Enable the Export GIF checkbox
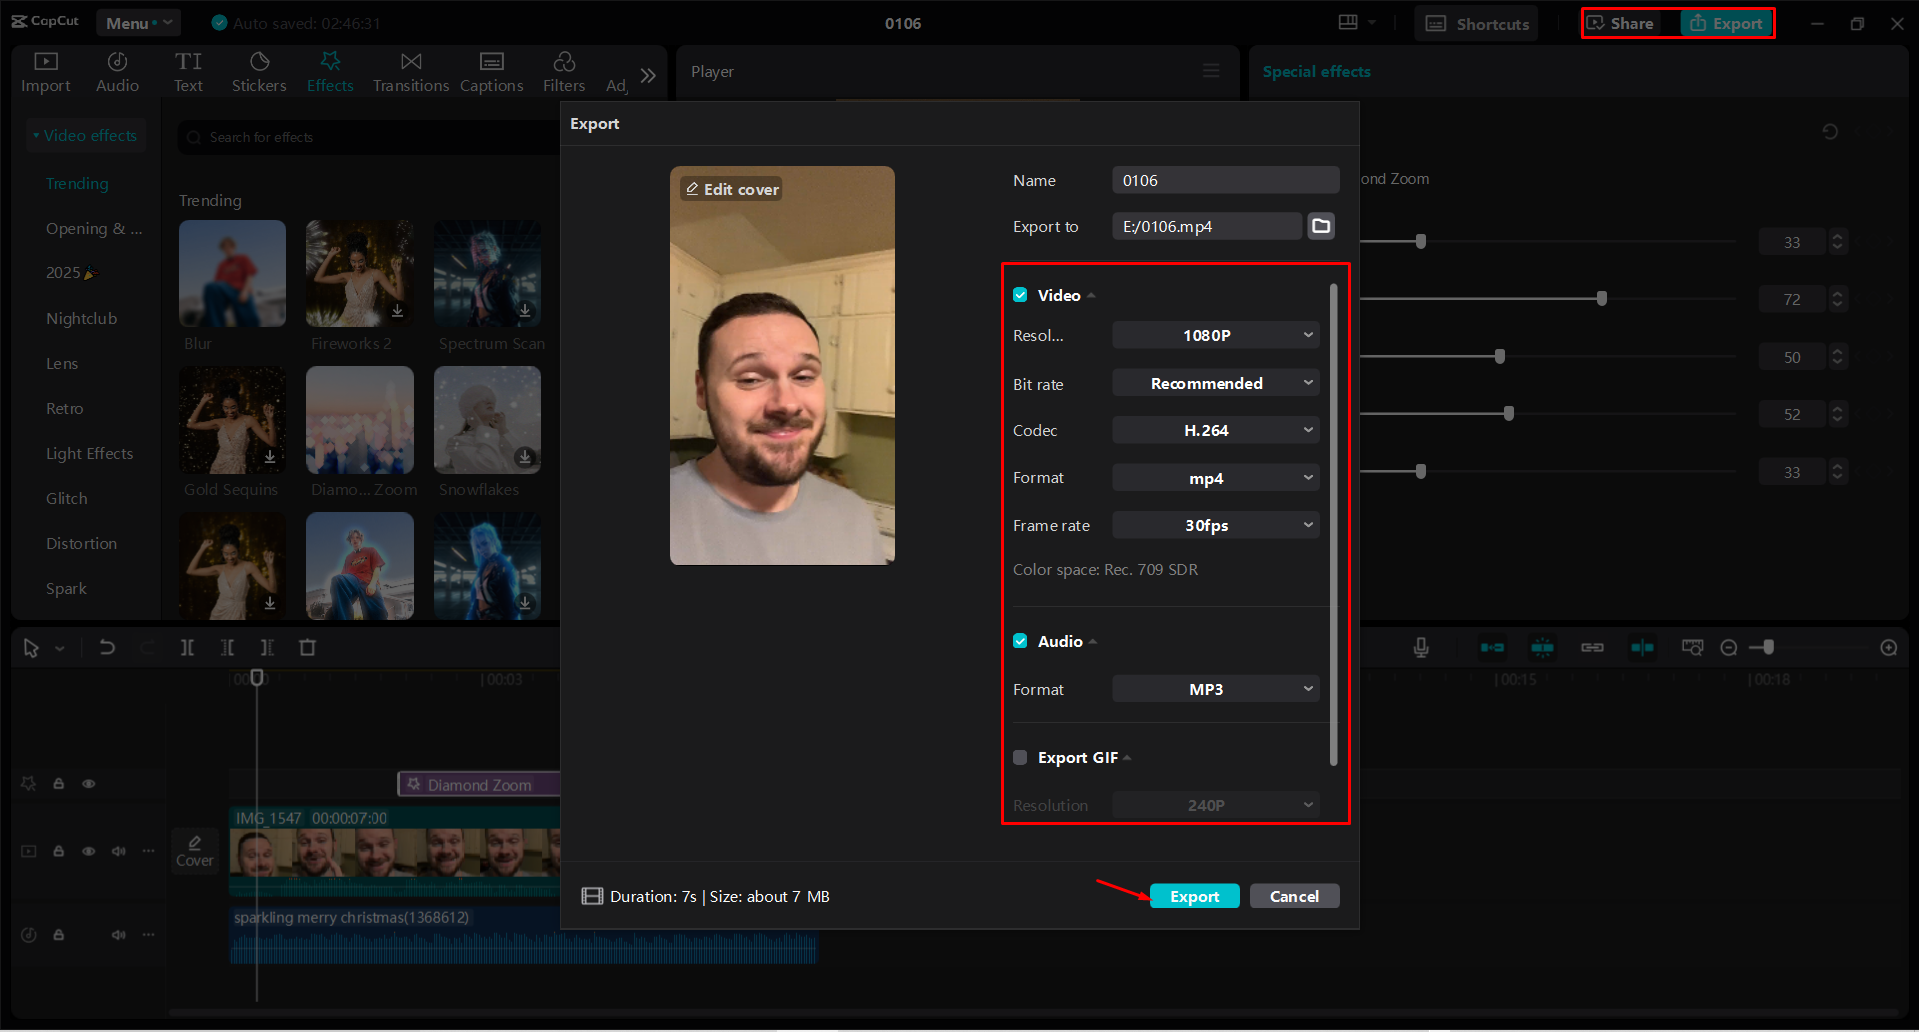This screenshot has width=1919, height=1032. 1020,757
